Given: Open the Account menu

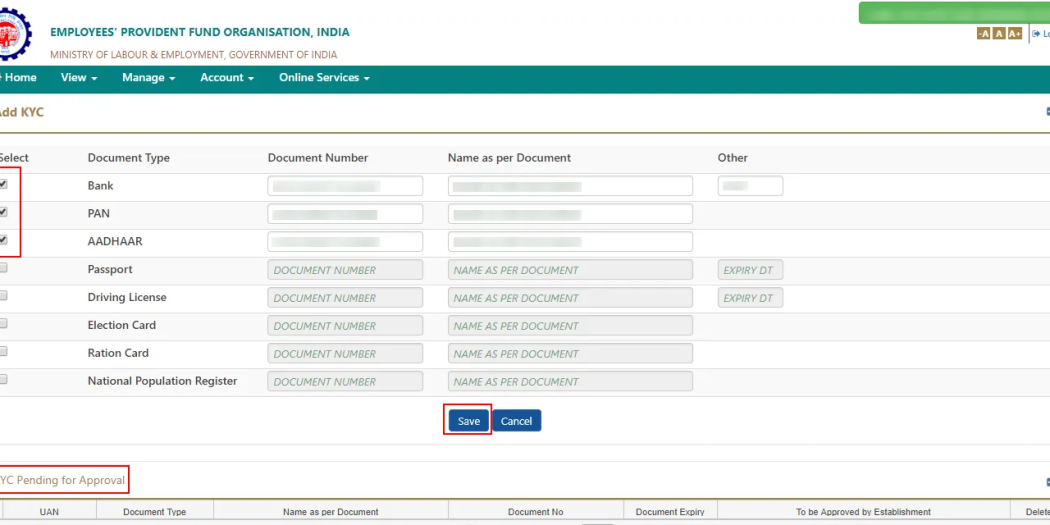Looking at the screenshot, I should pyautogui.click(x=227, y=78).
